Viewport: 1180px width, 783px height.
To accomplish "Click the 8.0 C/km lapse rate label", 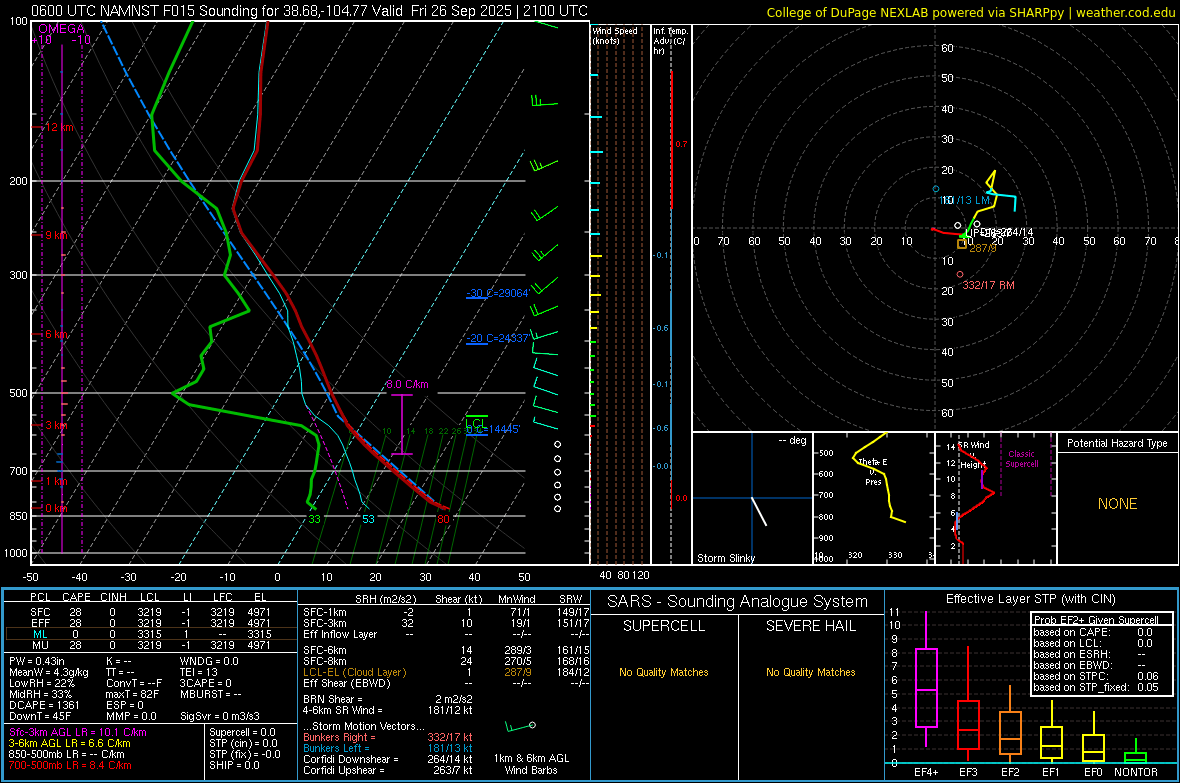I will [407, 384].
